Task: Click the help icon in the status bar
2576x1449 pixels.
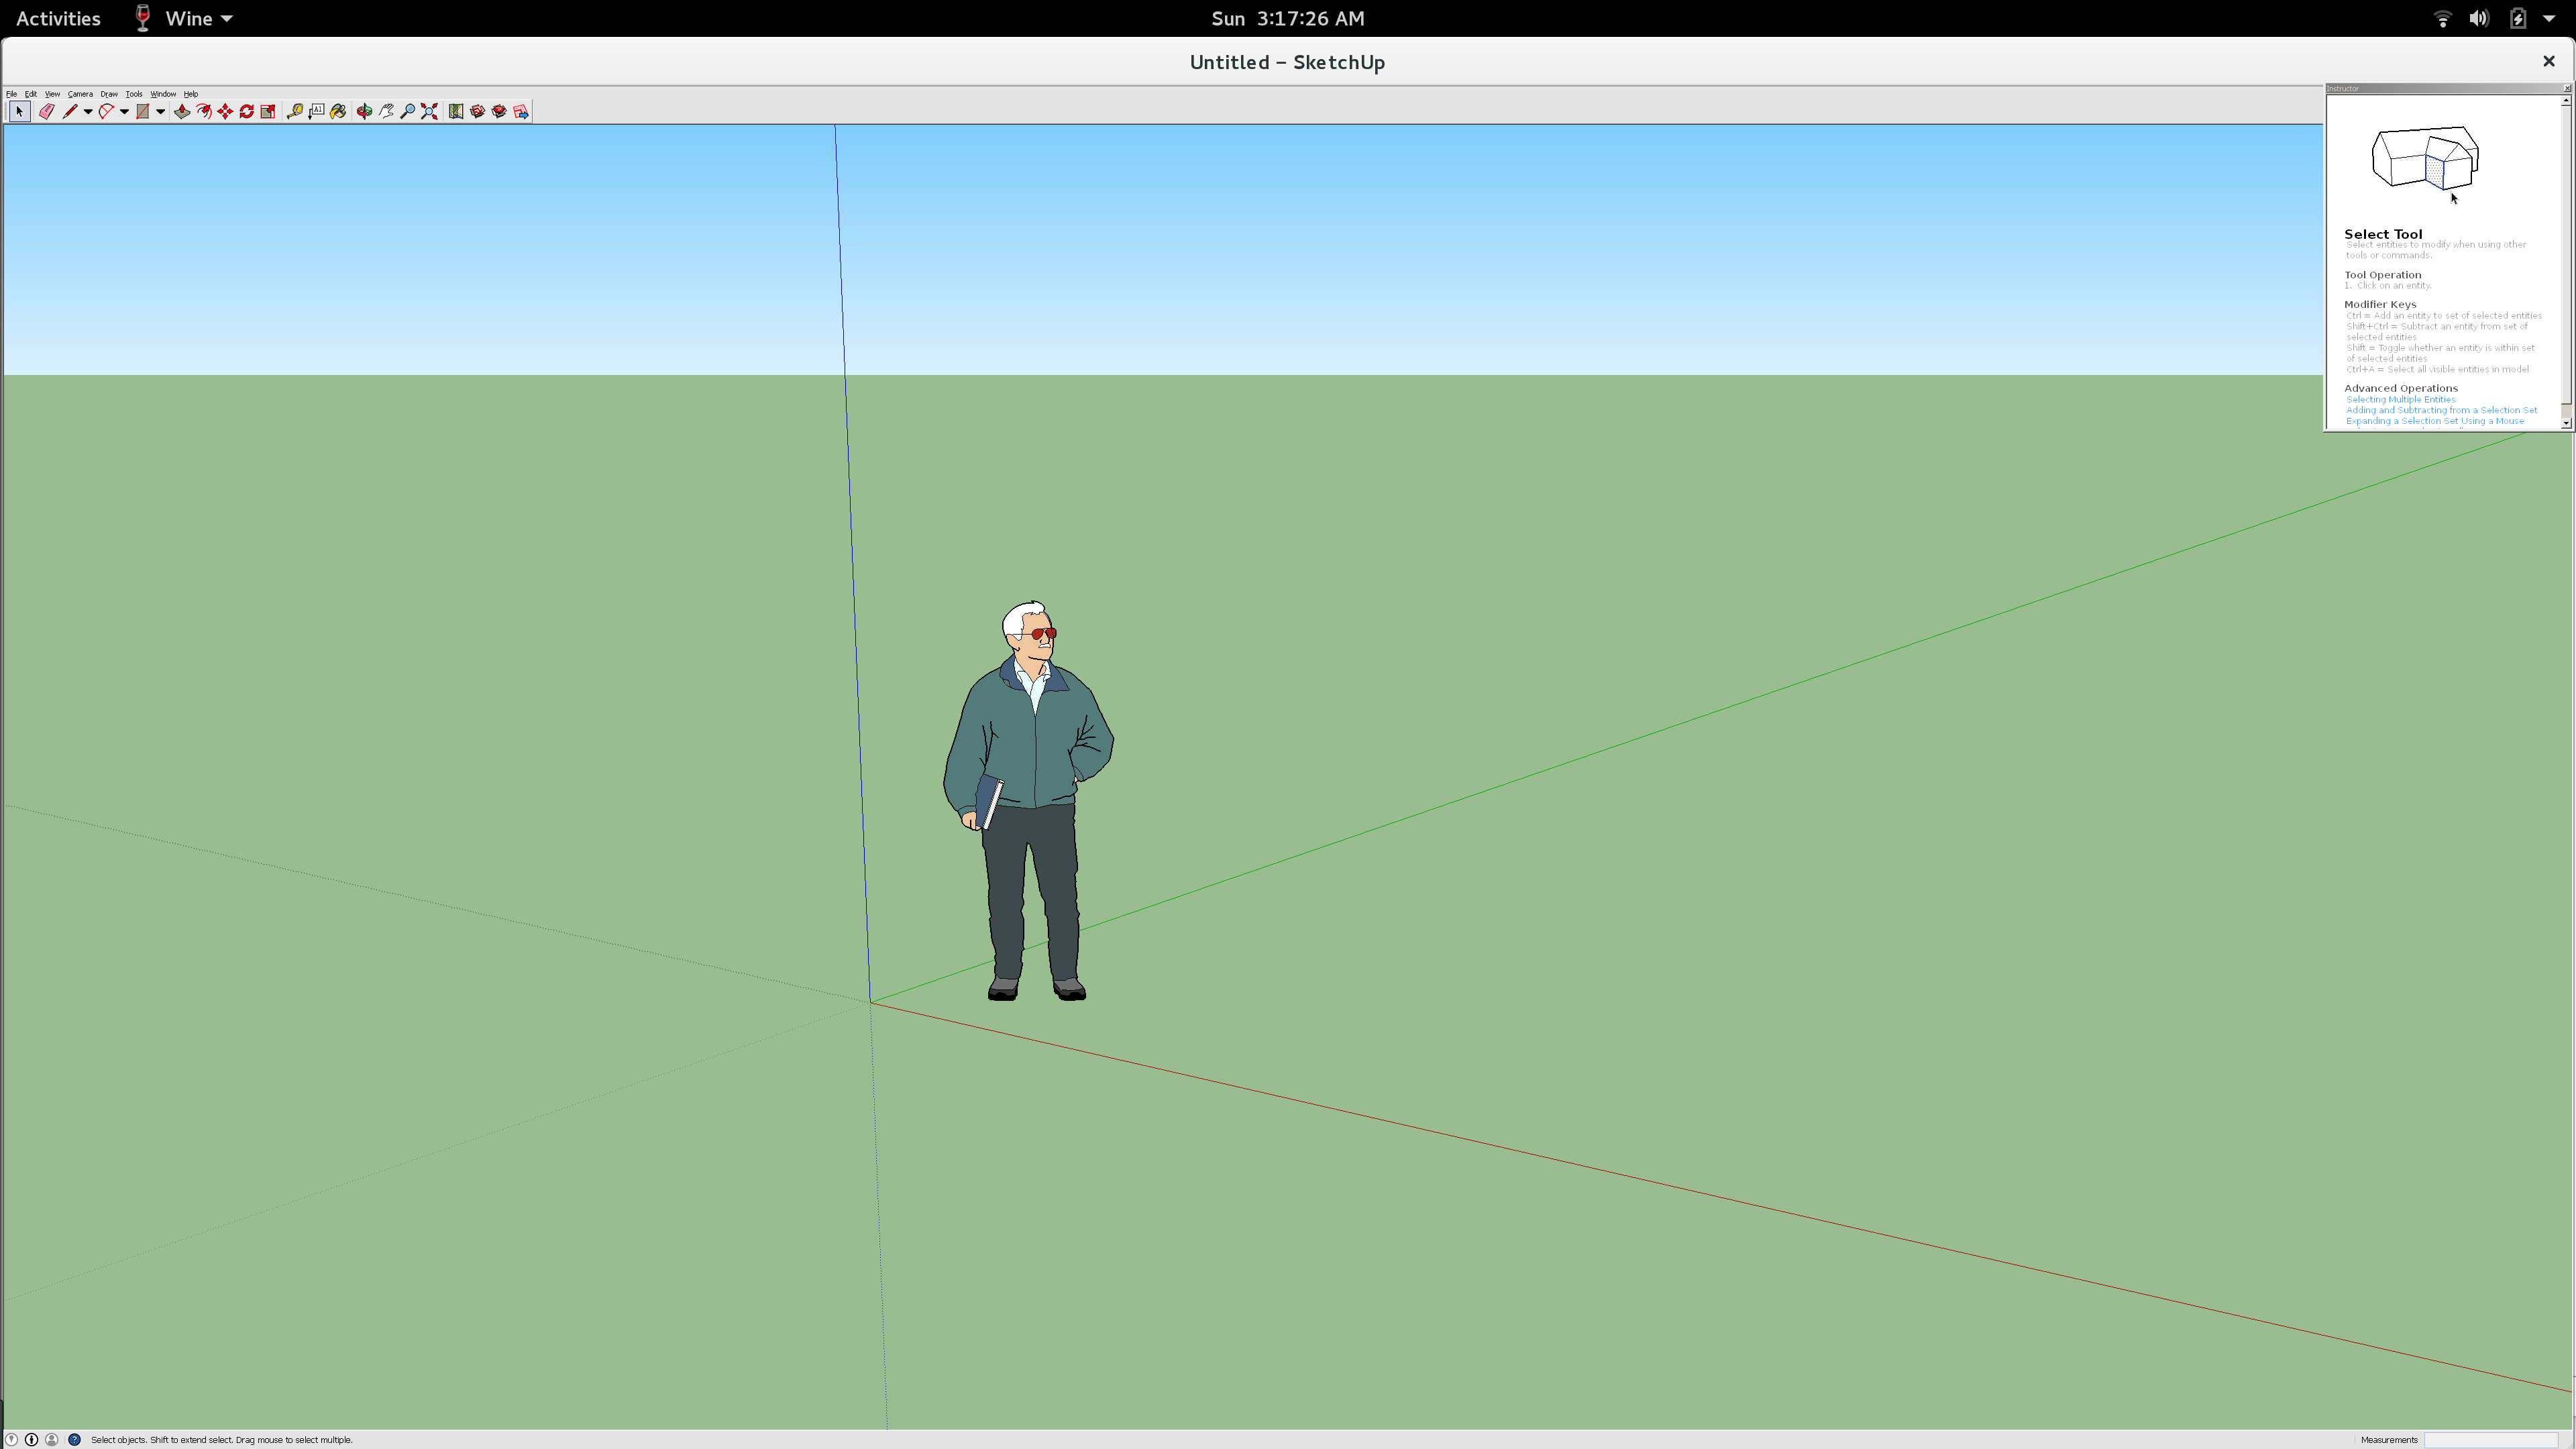Action: 75,1439
